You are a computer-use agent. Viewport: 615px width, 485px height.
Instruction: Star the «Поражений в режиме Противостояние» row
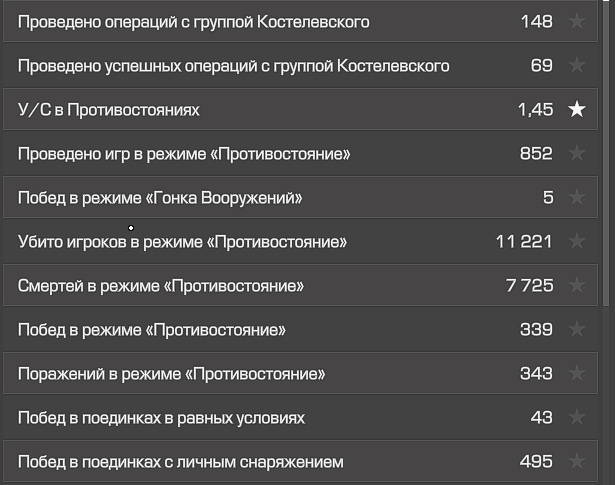click(577, 373)
